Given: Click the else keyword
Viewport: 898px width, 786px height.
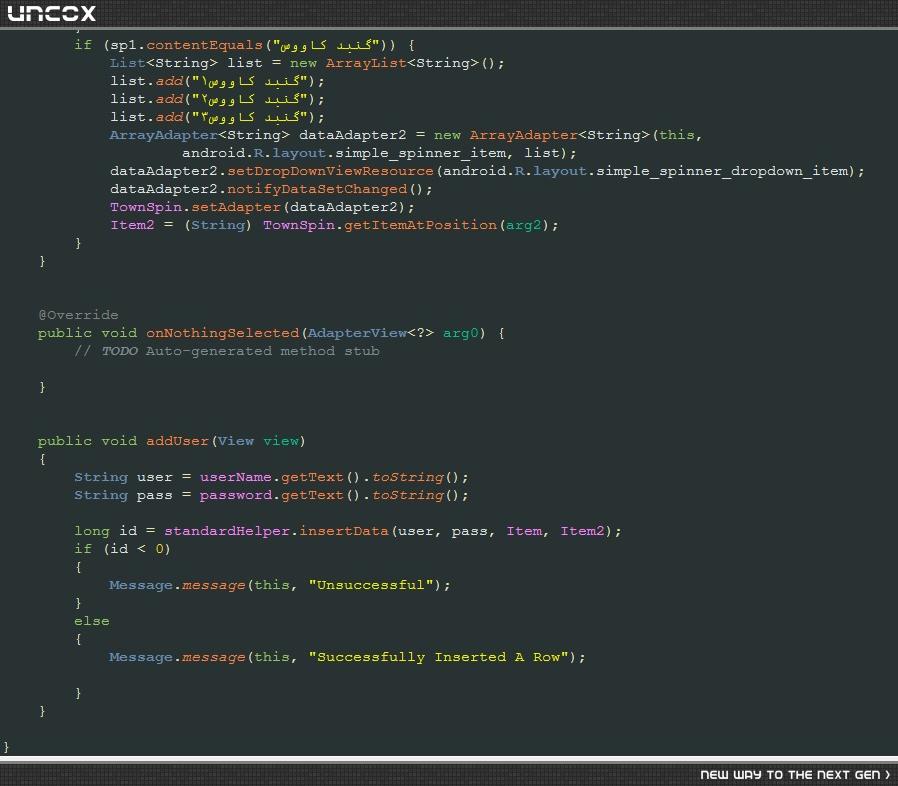Looking at the screenshot, I should [92, 621].
